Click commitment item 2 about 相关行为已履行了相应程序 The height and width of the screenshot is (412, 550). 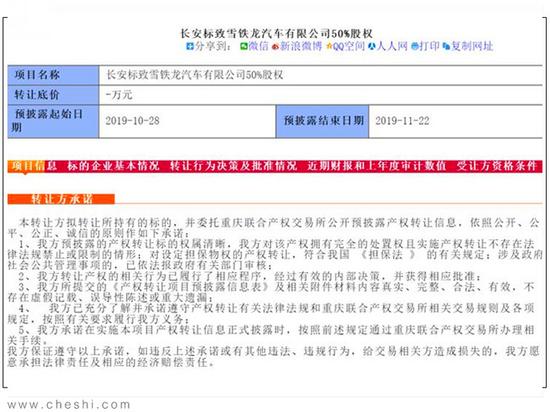tap(251, 276)
